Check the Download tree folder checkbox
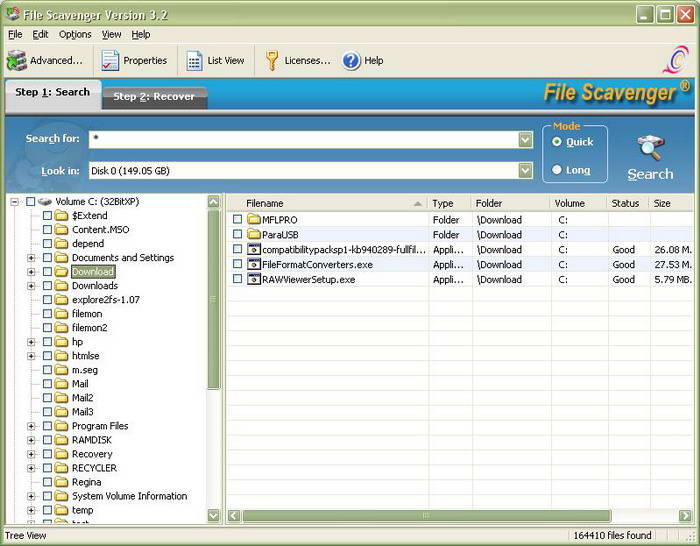Screen dimensions: 700x546 (x=47, y=271)
